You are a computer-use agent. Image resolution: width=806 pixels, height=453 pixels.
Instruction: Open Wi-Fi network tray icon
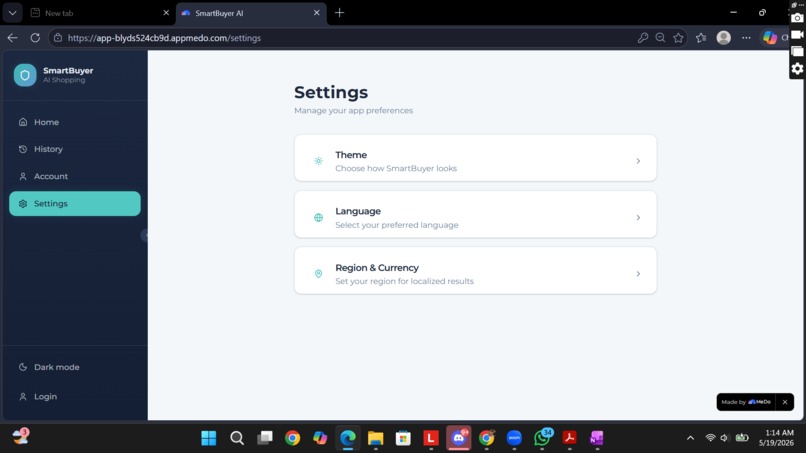coord(710,438)
